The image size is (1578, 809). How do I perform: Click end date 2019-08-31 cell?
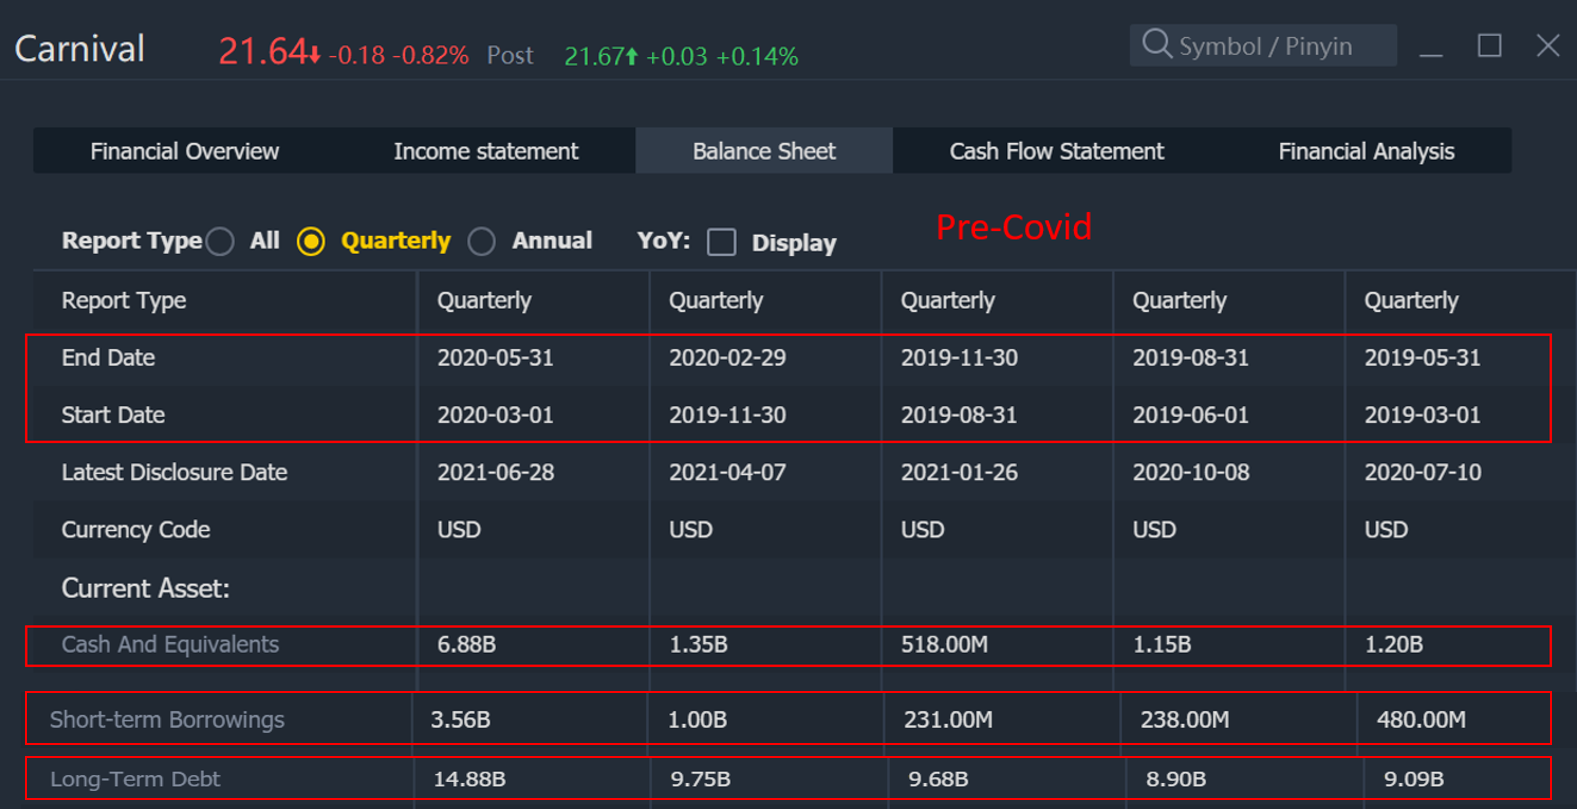(1191, 358)
